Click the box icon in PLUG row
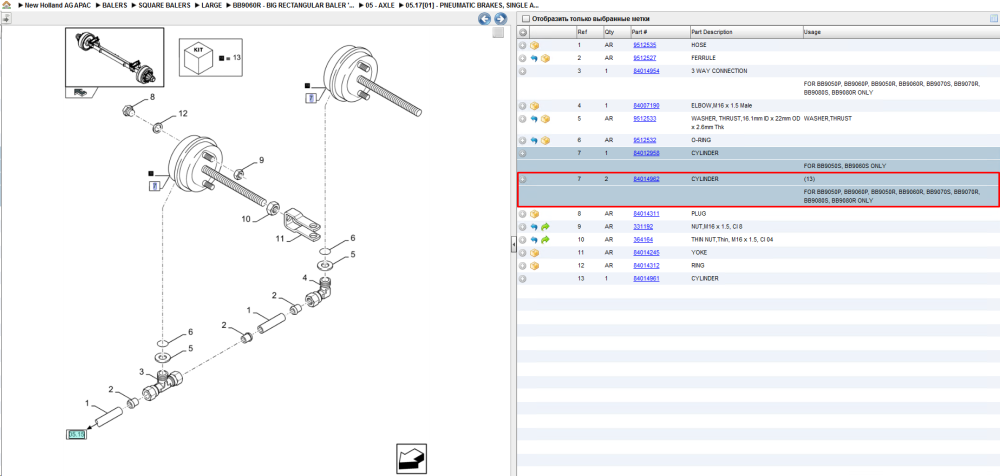Image resolution: width=1000 pixels, height=476 pixels. tap(534, 214)
